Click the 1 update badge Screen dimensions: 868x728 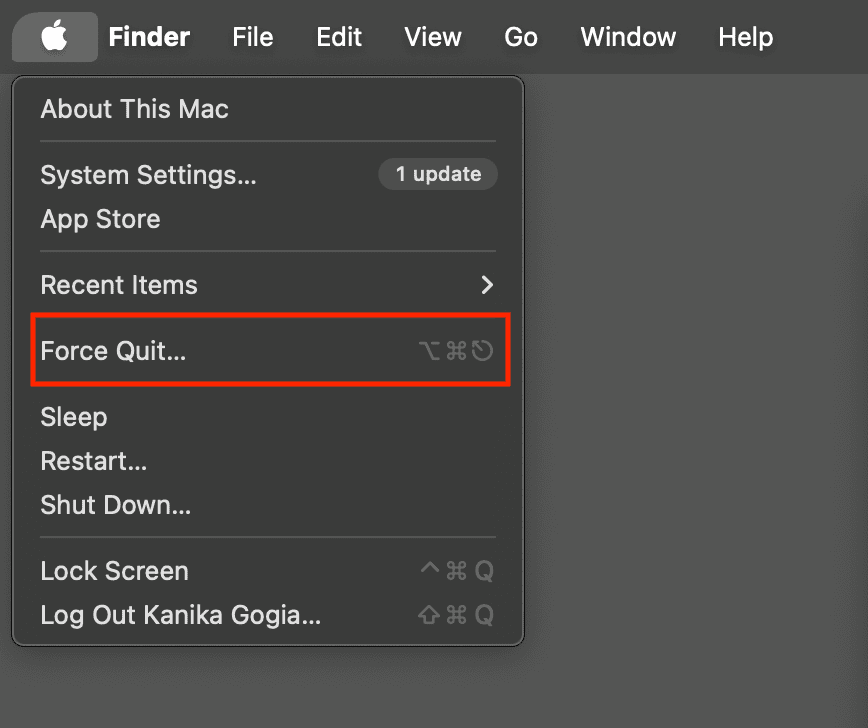[438, 174]
